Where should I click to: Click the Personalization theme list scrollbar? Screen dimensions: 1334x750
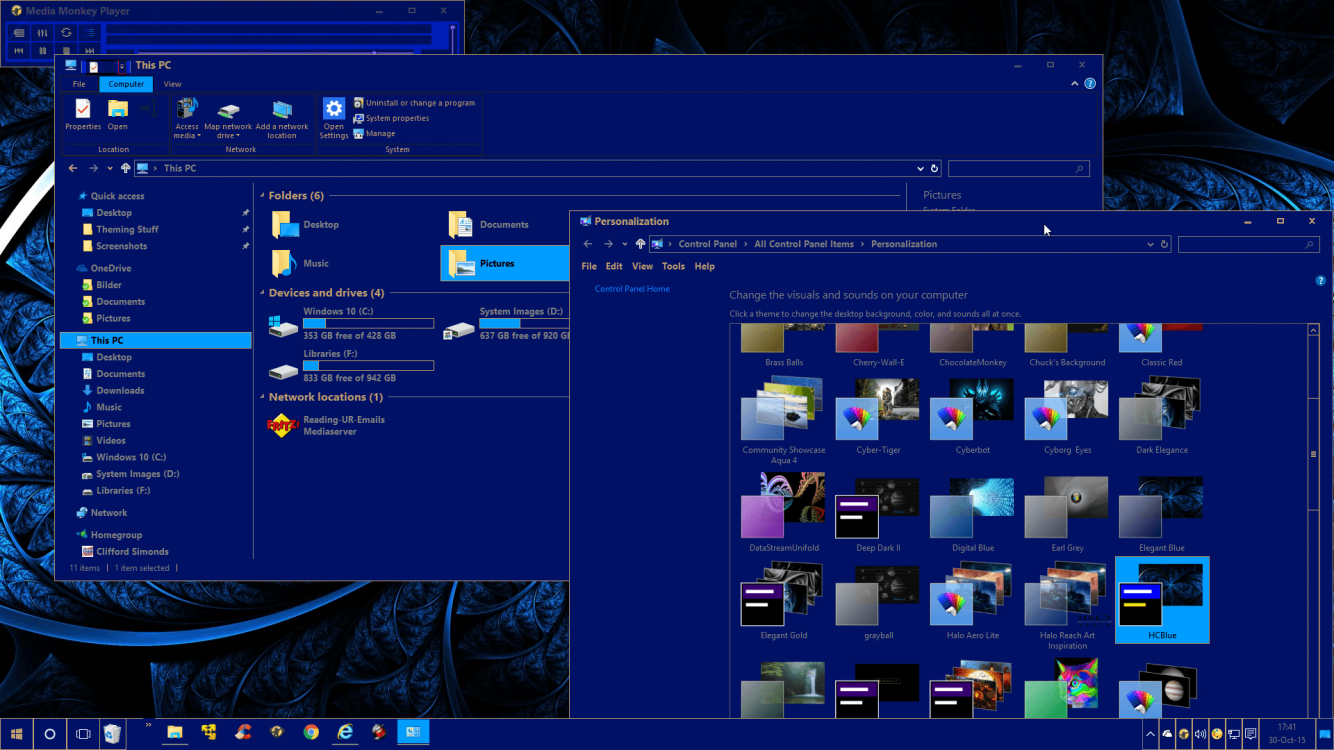coord(1314,455)
